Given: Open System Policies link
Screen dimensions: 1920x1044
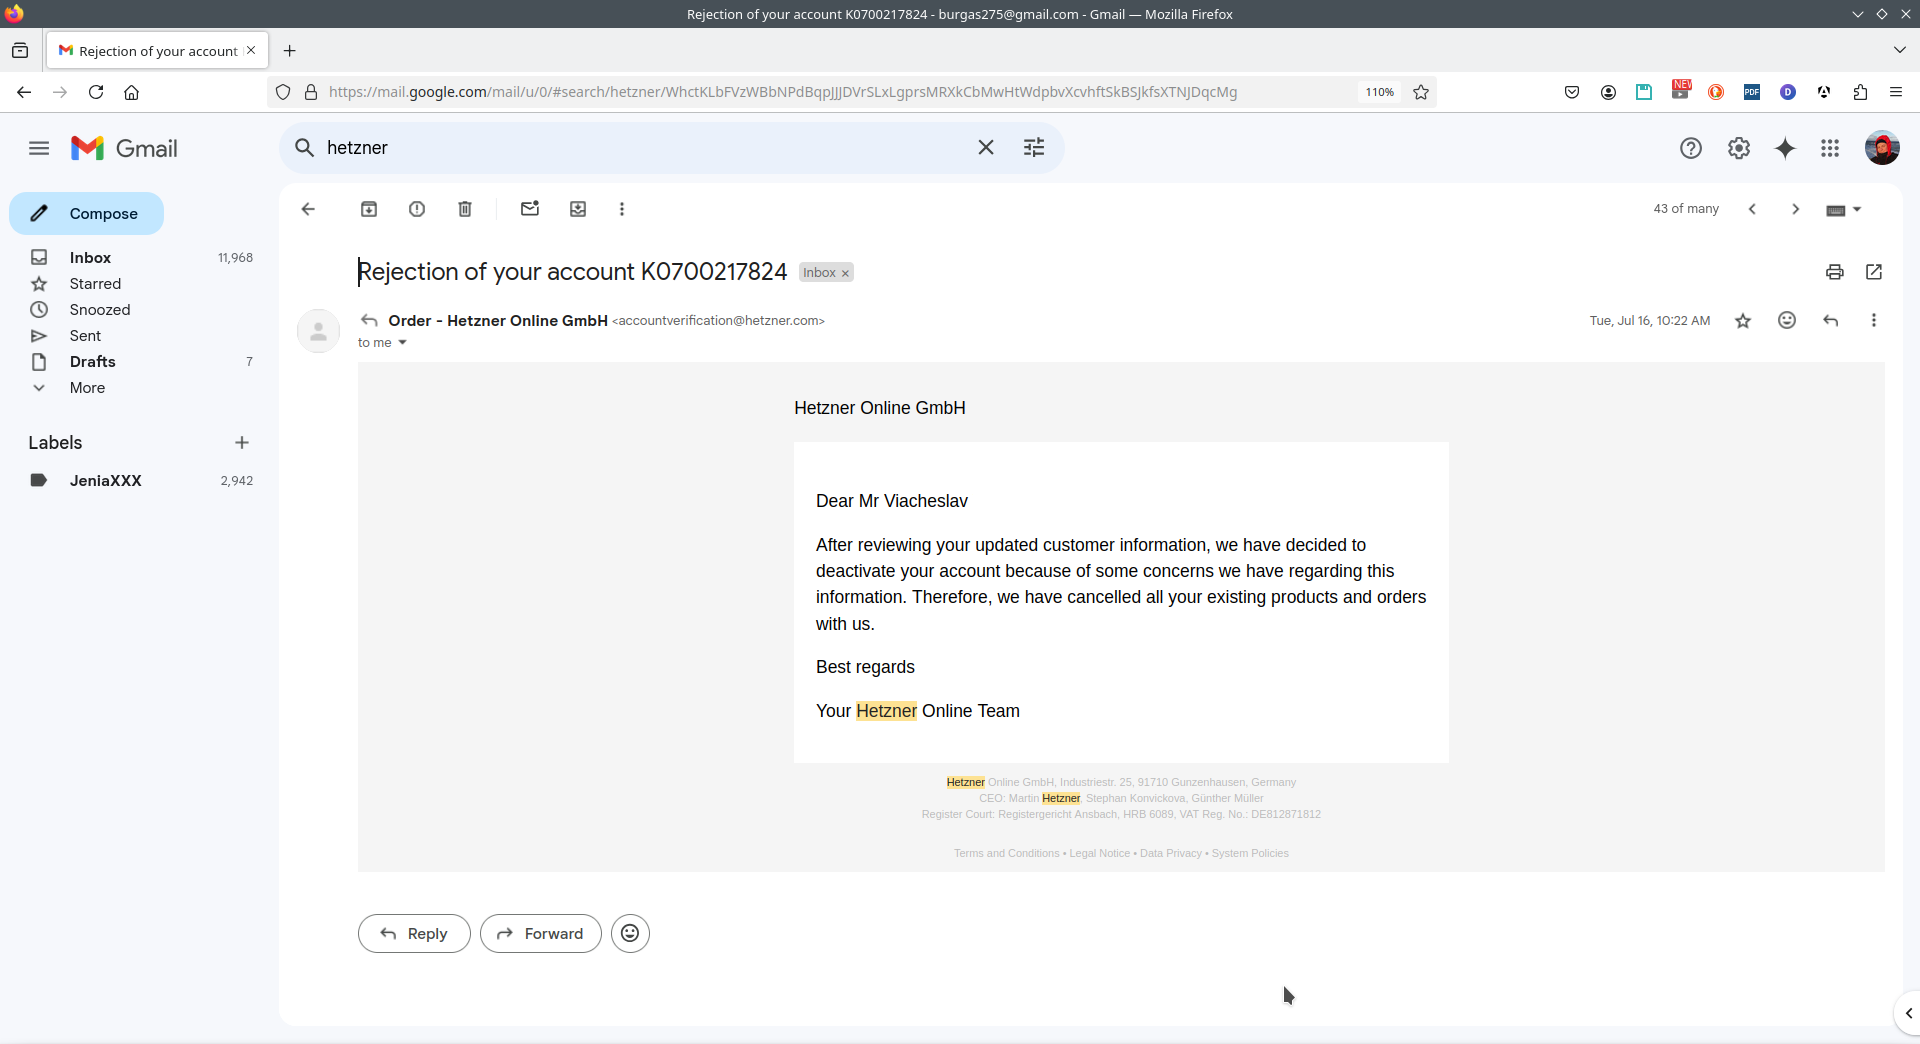Looking at the screenshot, I should pos(1250,853).
